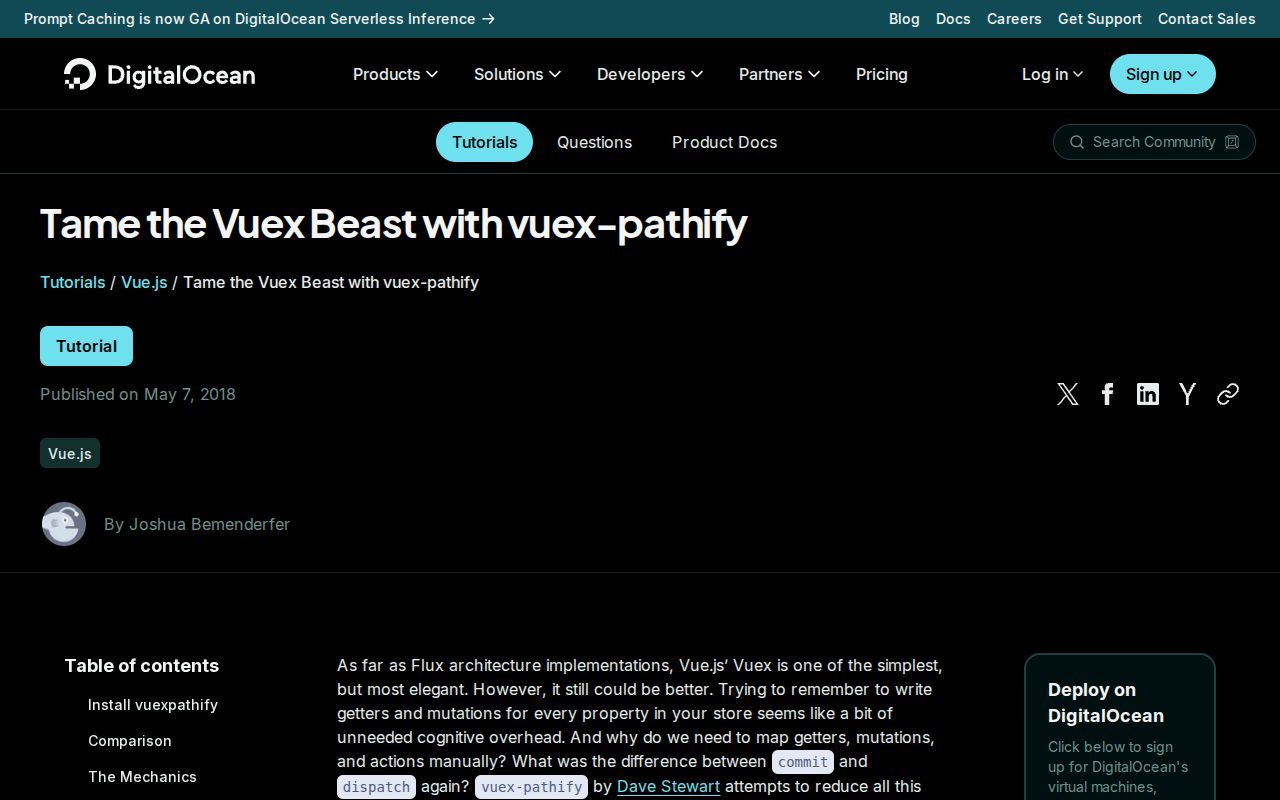The height and width of the screenshot is (800, 1280).
Task: Open author Joshua Bemenderfer's profile
Action: tap(209, 524)
